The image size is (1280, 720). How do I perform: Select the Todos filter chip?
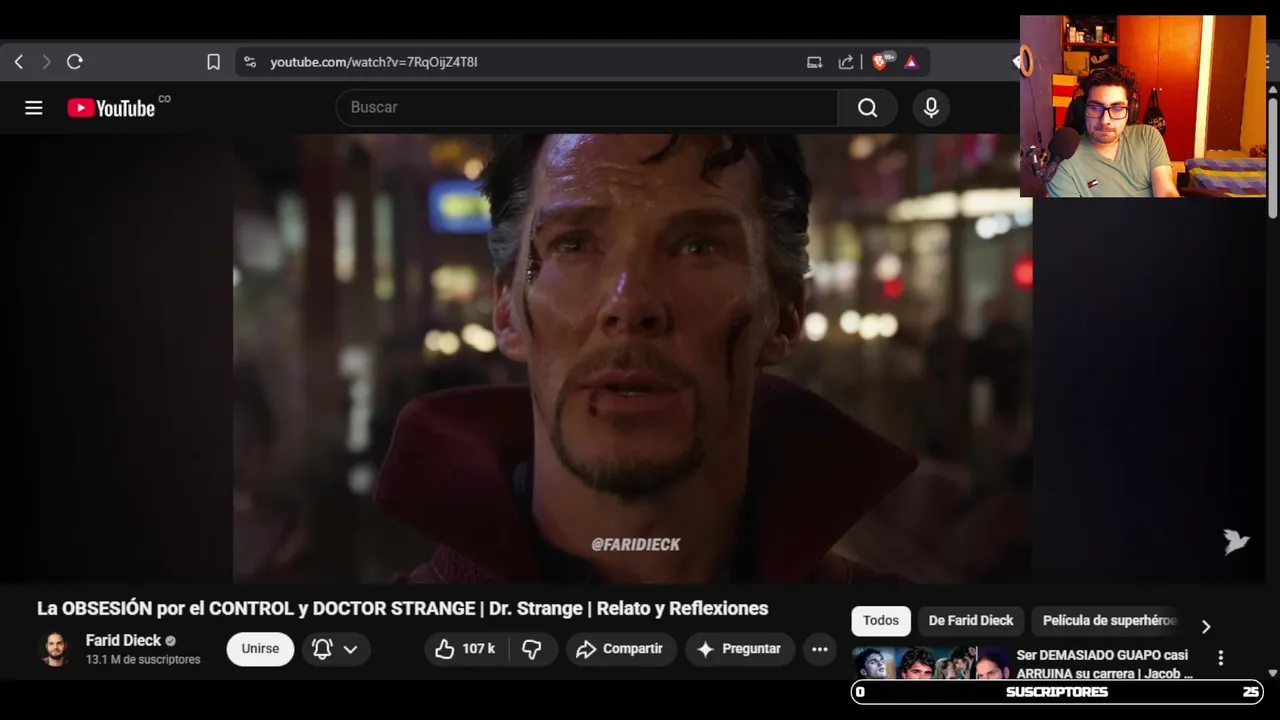coord(881,621)
